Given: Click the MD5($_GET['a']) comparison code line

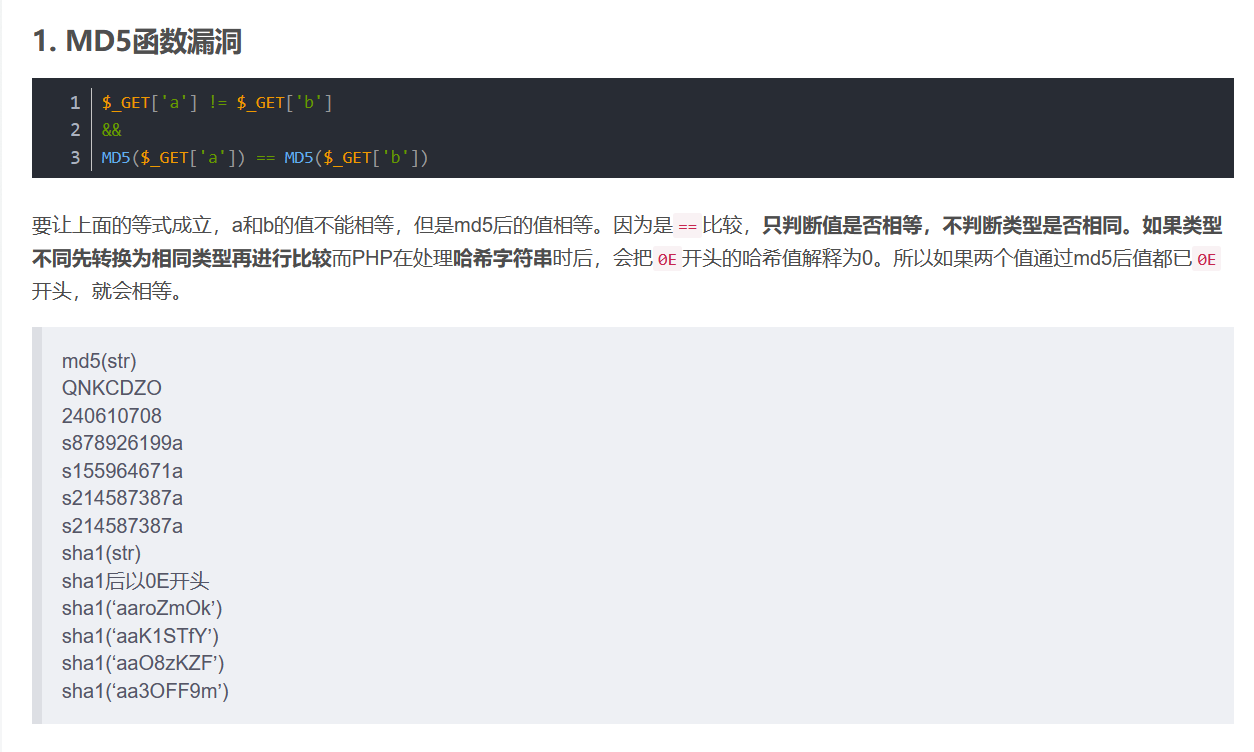Looking at the screenshot, I should (264, 157).
